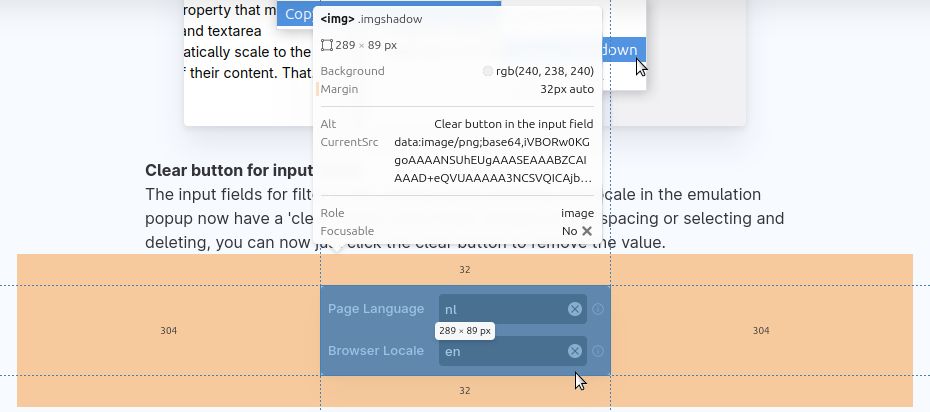Click the 'Browser Locale' label
The width and height of the screenshot is (930, 412).
376,351
